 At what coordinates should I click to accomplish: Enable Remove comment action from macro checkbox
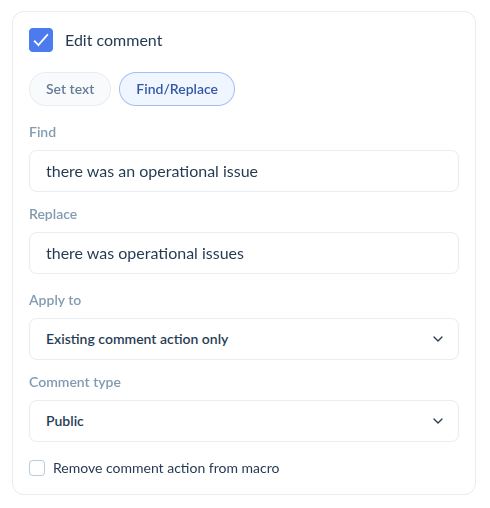pos(37,468)
